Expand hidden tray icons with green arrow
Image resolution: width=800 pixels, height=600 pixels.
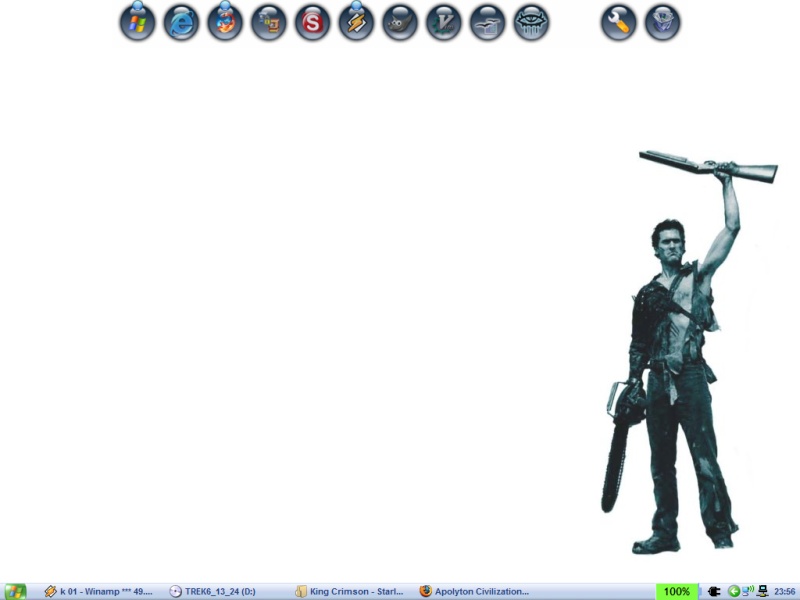(x=733, y=591)
